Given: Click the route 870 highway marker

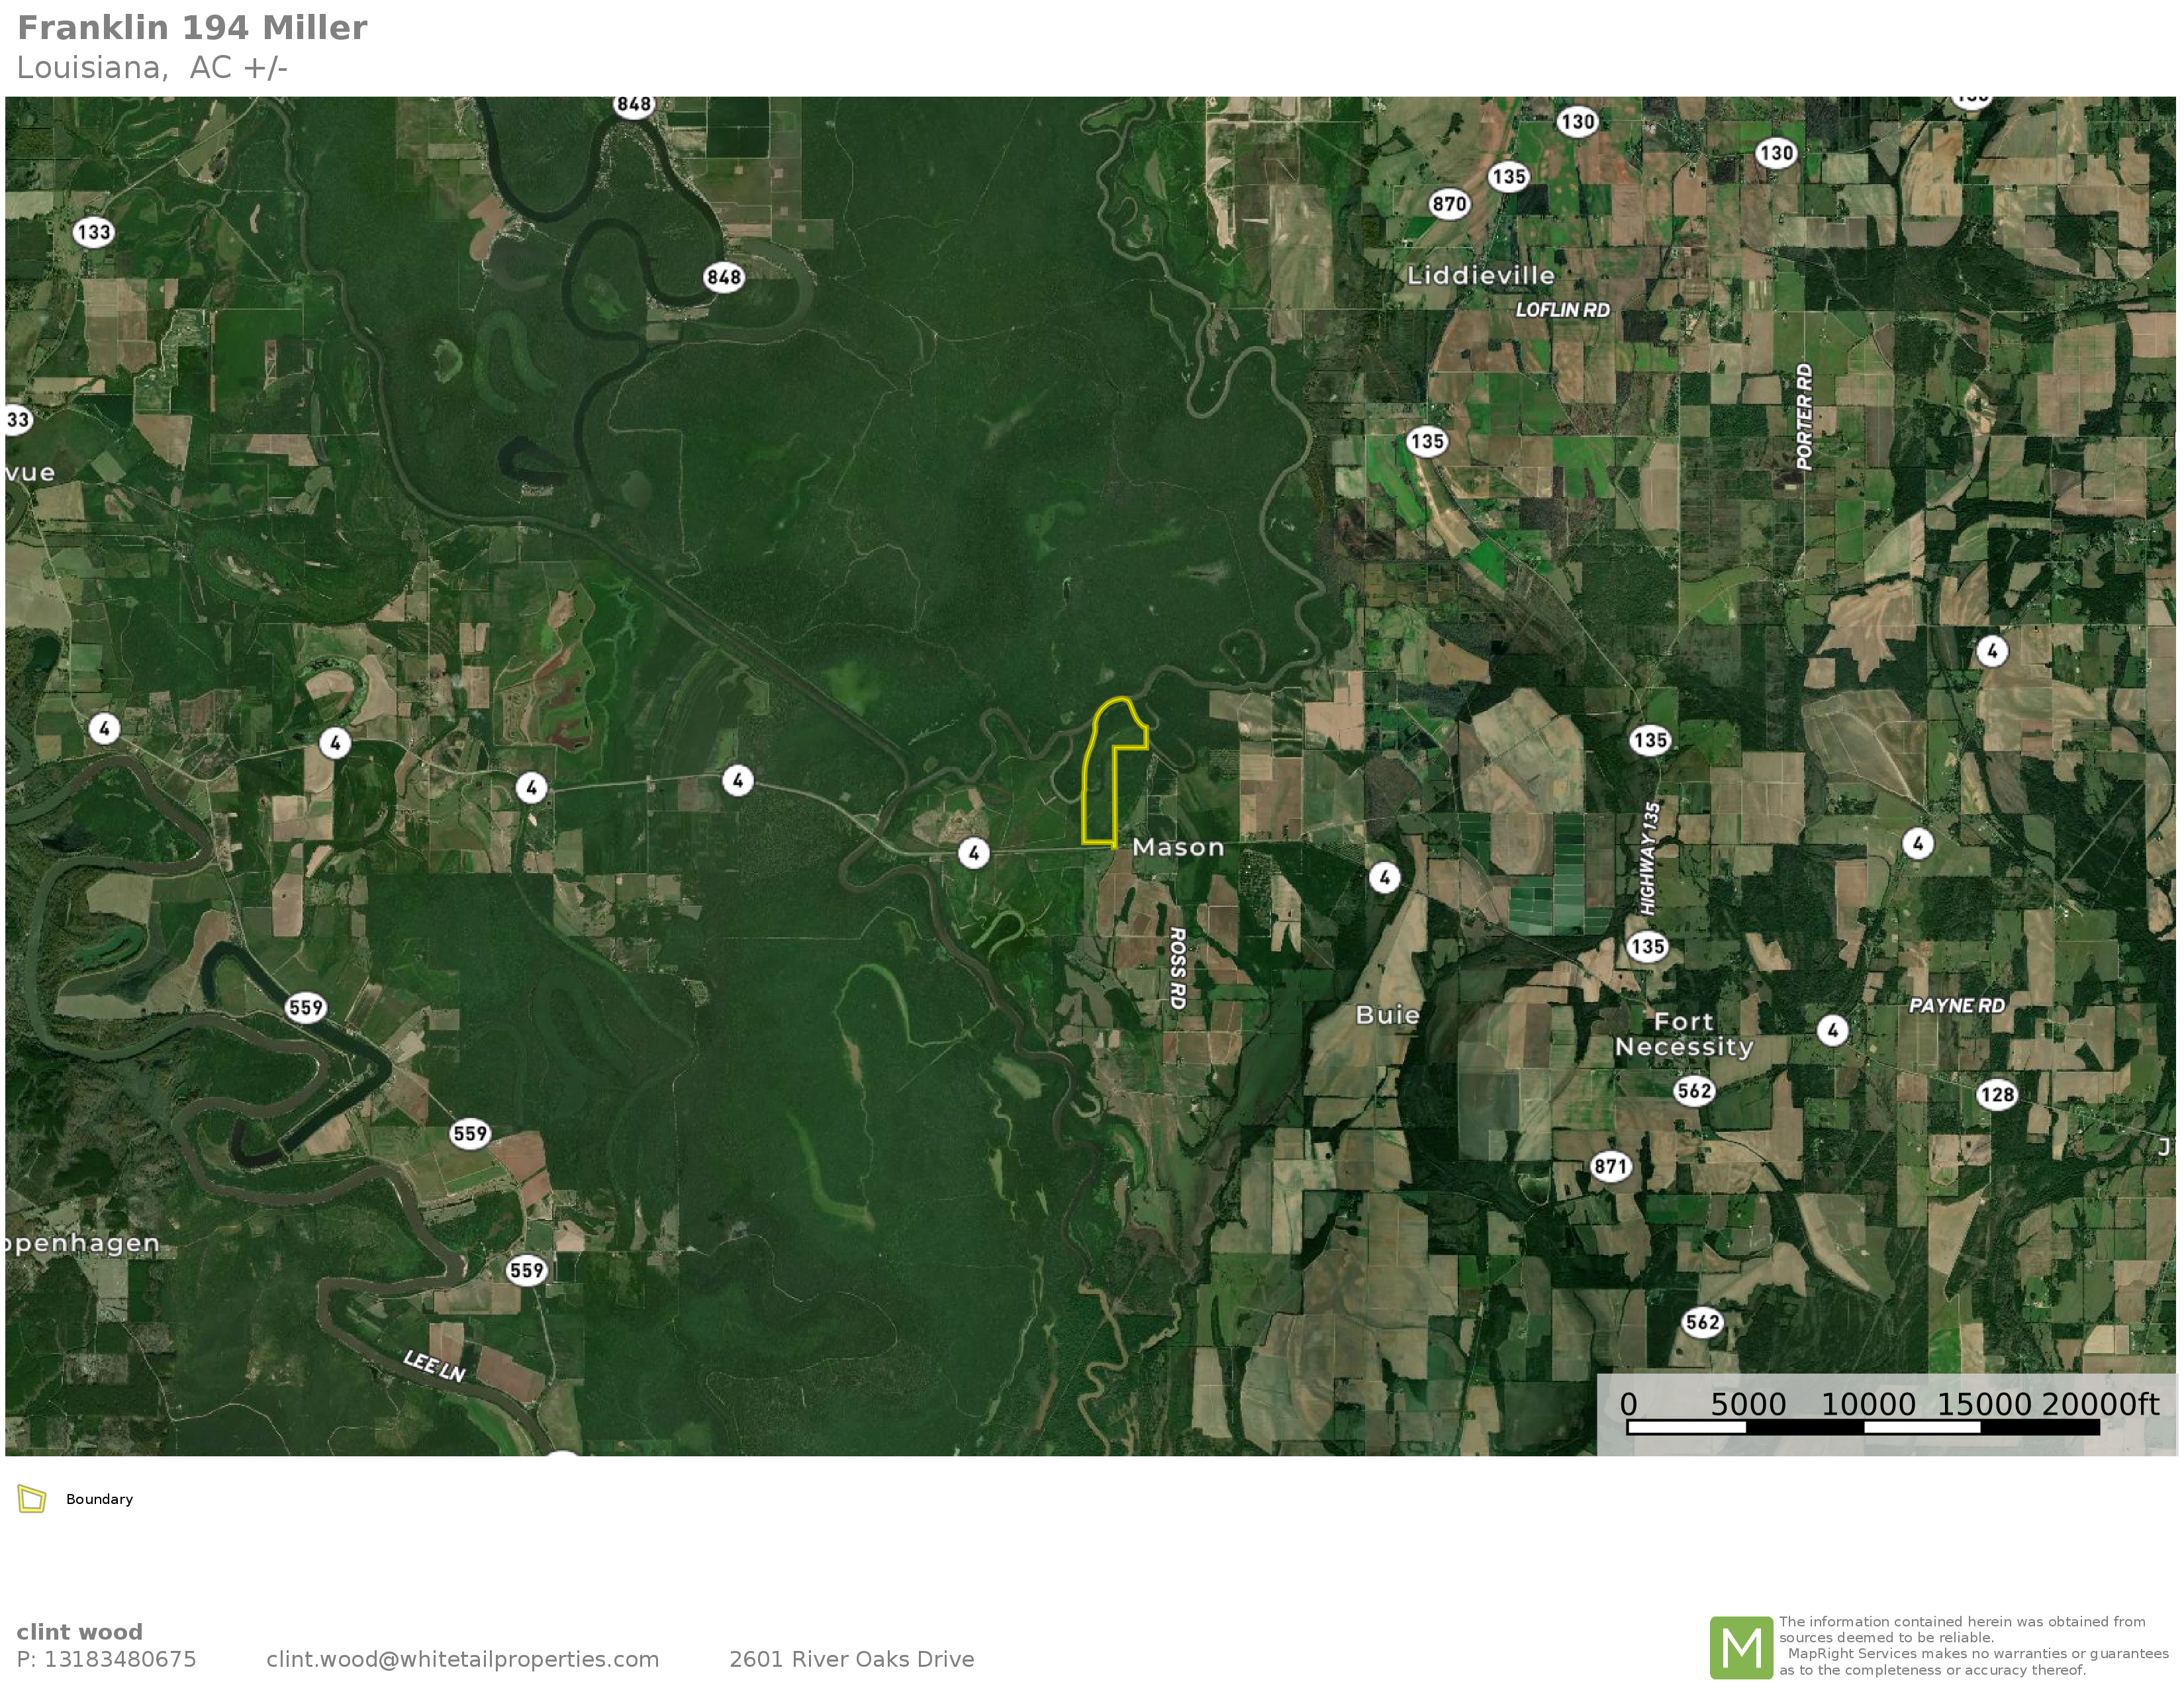Looking at the screenshot, I should coord(1449,204).
